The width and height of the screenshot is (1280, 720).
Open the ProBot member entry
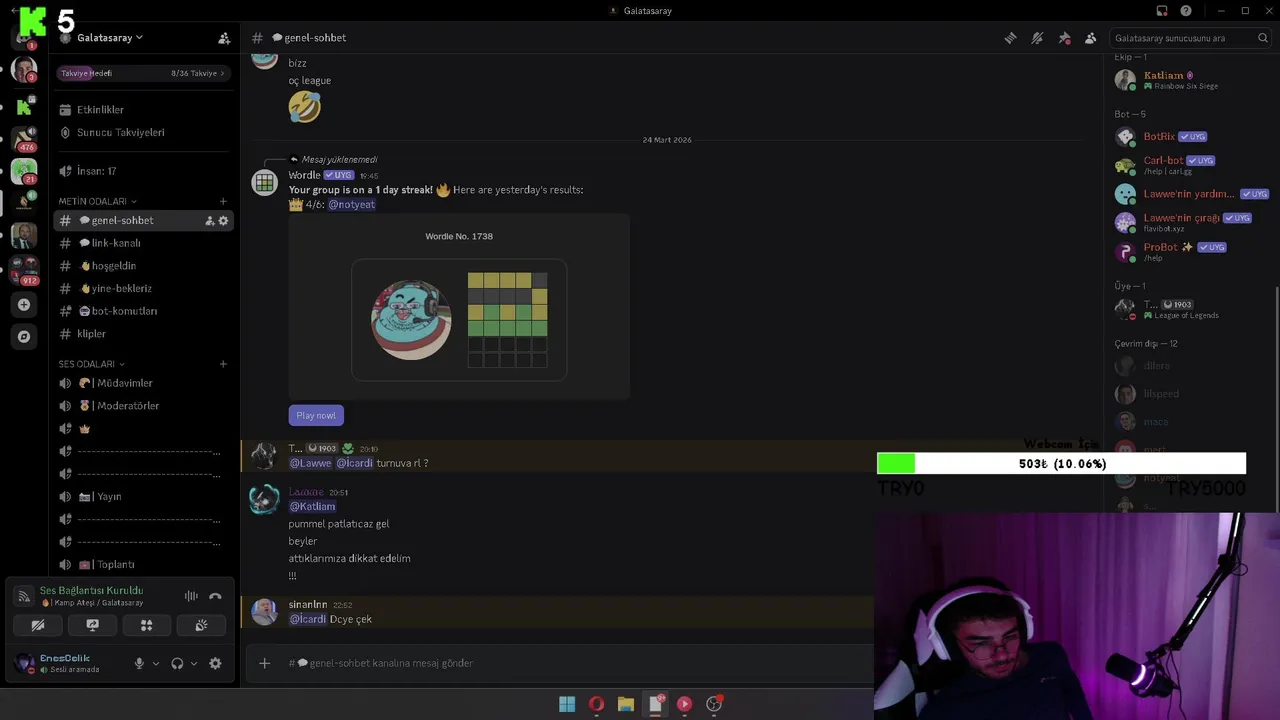[1190, 251]
